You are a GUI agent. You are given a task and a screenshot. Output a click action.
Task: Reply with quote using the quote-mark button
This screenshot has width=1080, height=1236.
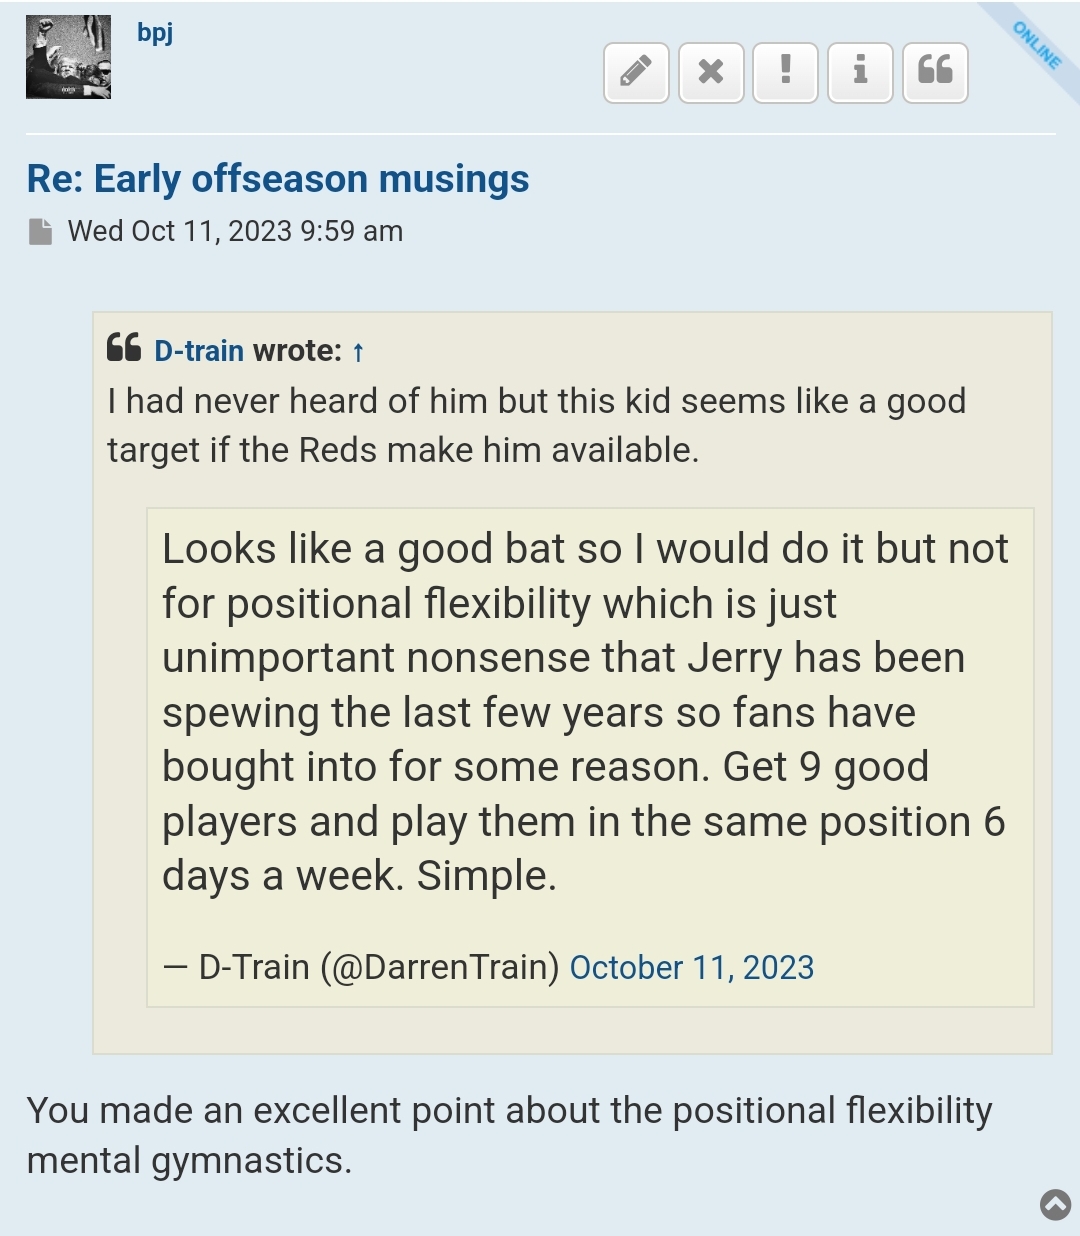(935, 72)
